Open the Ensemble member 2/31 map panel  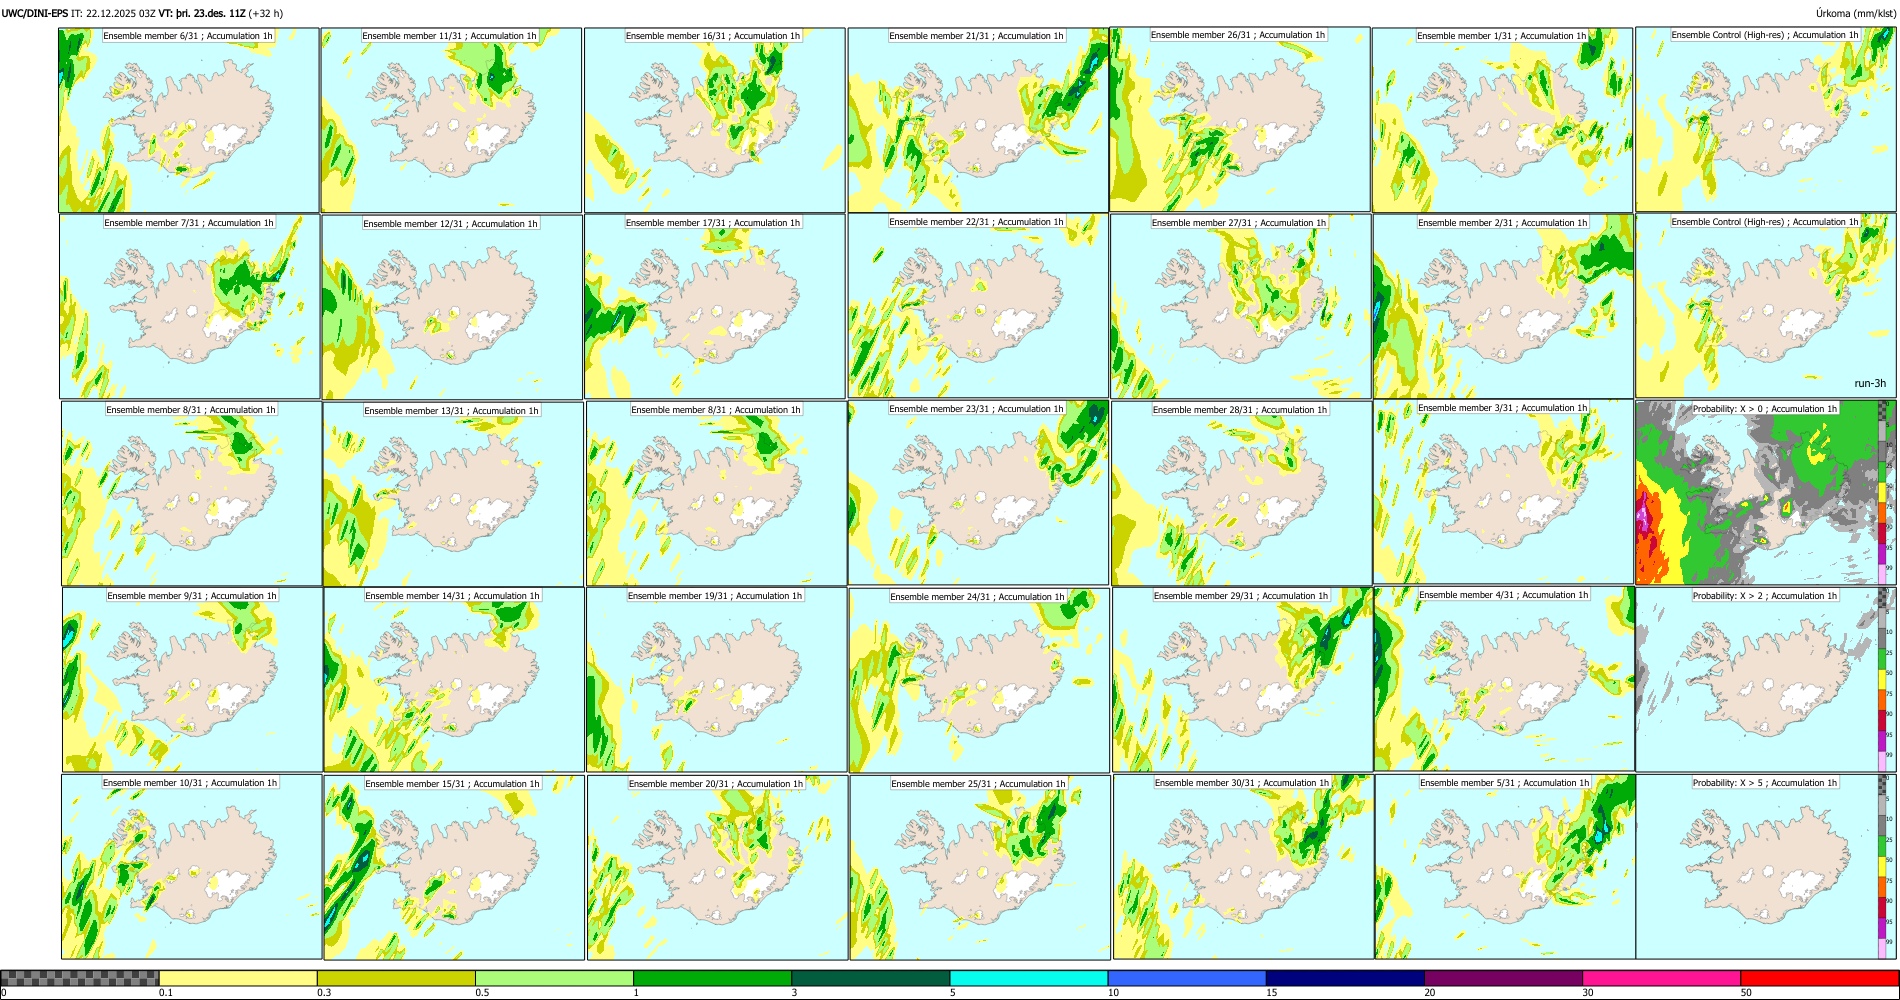coord(1503,307)
